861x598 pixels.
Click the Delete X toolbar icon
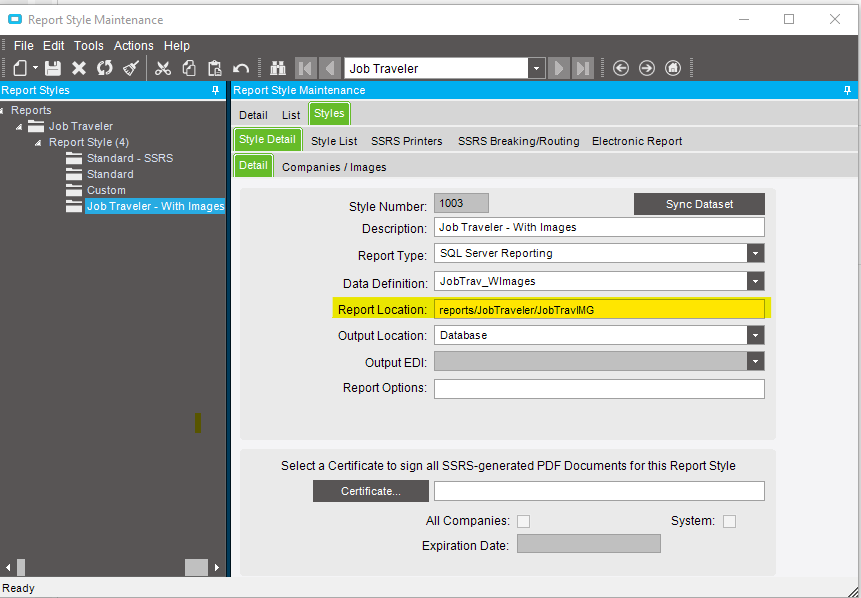[79, 68]
